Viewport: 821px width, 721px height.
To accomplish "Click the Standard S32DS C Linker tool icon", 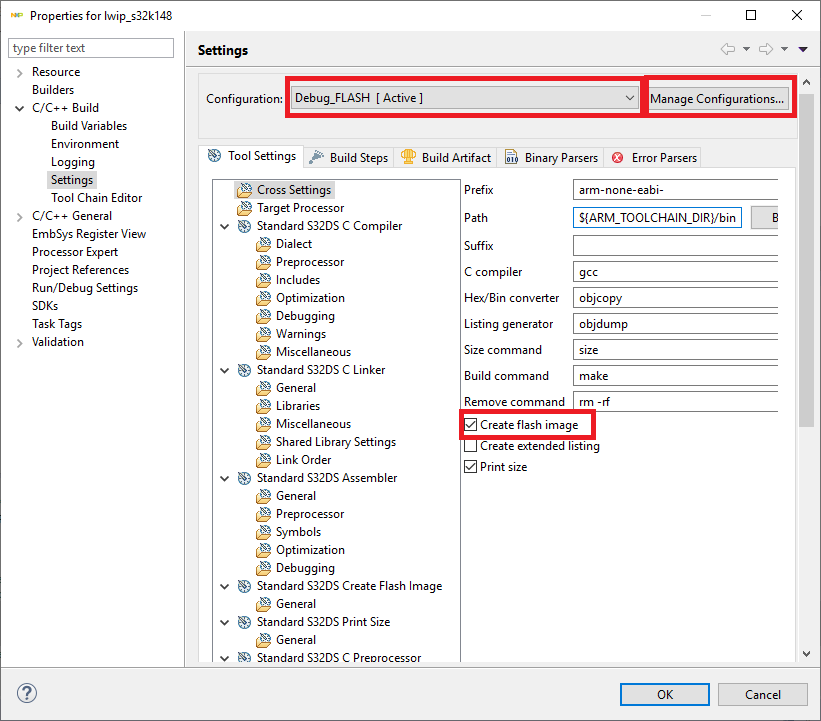I will pos(244,370).
